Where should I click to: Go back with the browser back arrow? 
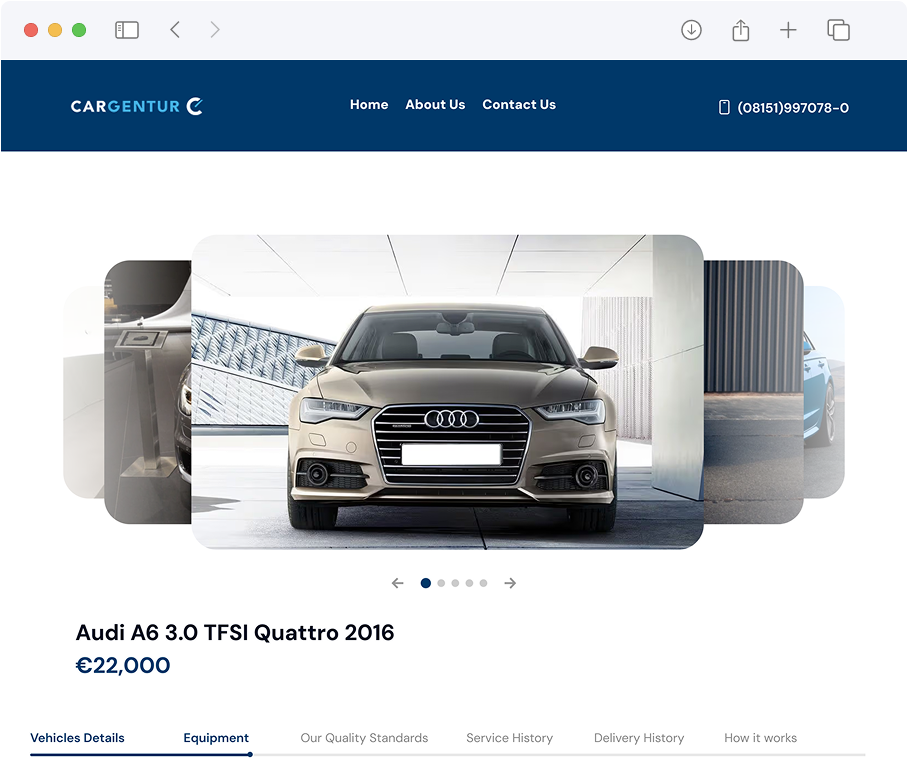coord(175,30)
